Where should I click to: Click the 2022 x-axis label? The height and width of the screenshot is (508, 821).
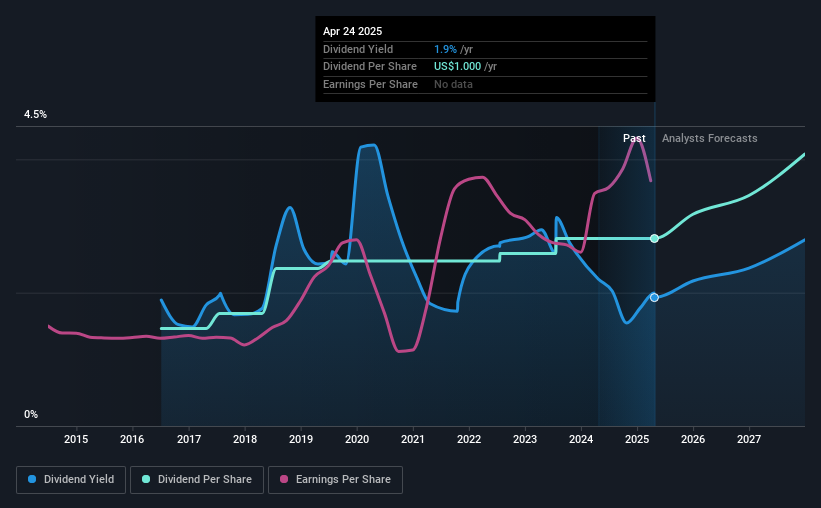pos(469,439)
